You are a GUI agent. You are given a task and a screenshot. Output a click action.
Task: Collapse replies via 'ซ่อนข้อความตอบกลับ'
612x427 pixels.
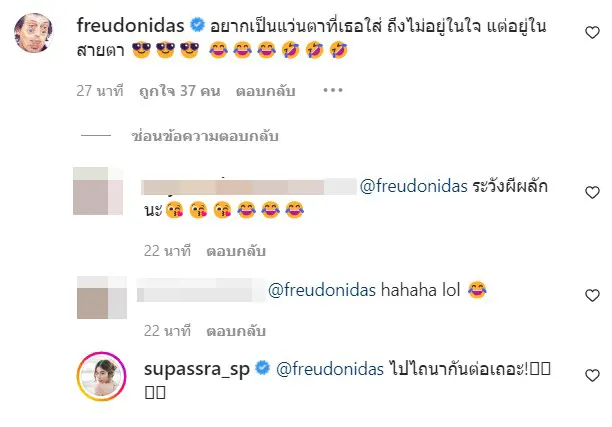(205, 136)
